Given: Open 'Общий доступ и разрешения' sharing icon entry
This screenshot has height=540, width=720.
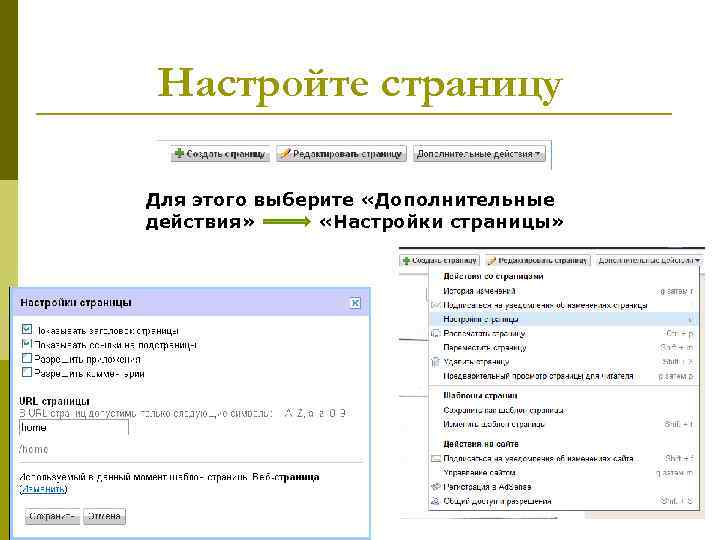Looking at the screenshot, I should point(435,501).
